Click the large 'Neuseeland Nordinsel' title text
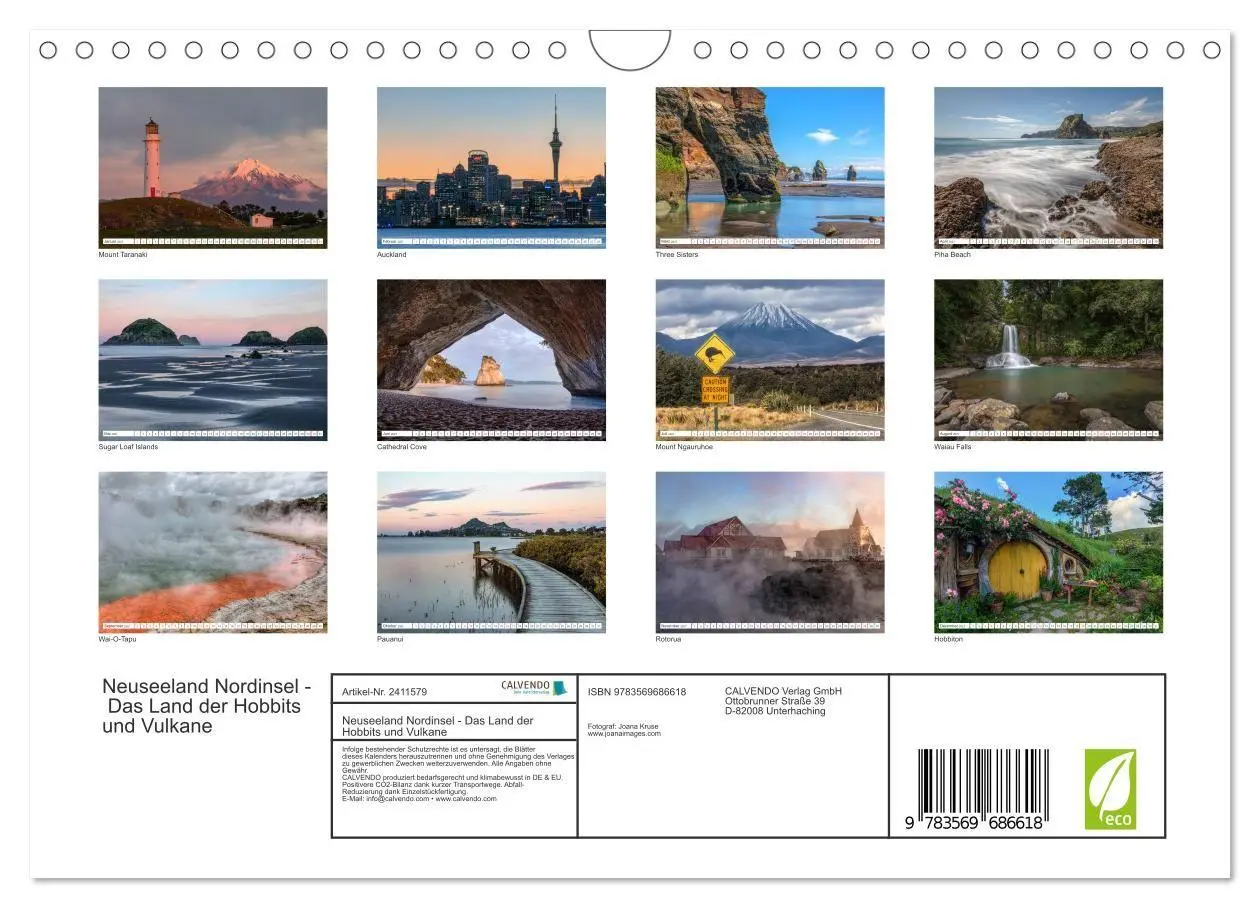 (206, 706)
